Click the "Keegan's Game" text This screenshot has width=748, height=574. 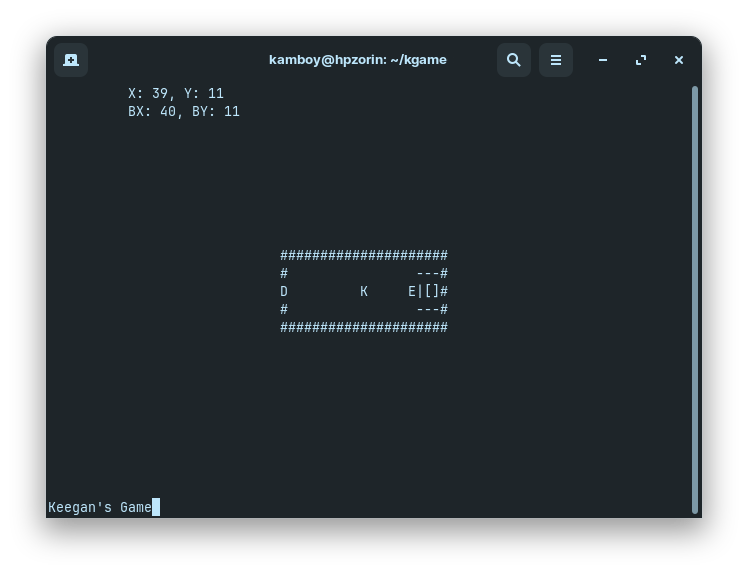pos(100,507)
